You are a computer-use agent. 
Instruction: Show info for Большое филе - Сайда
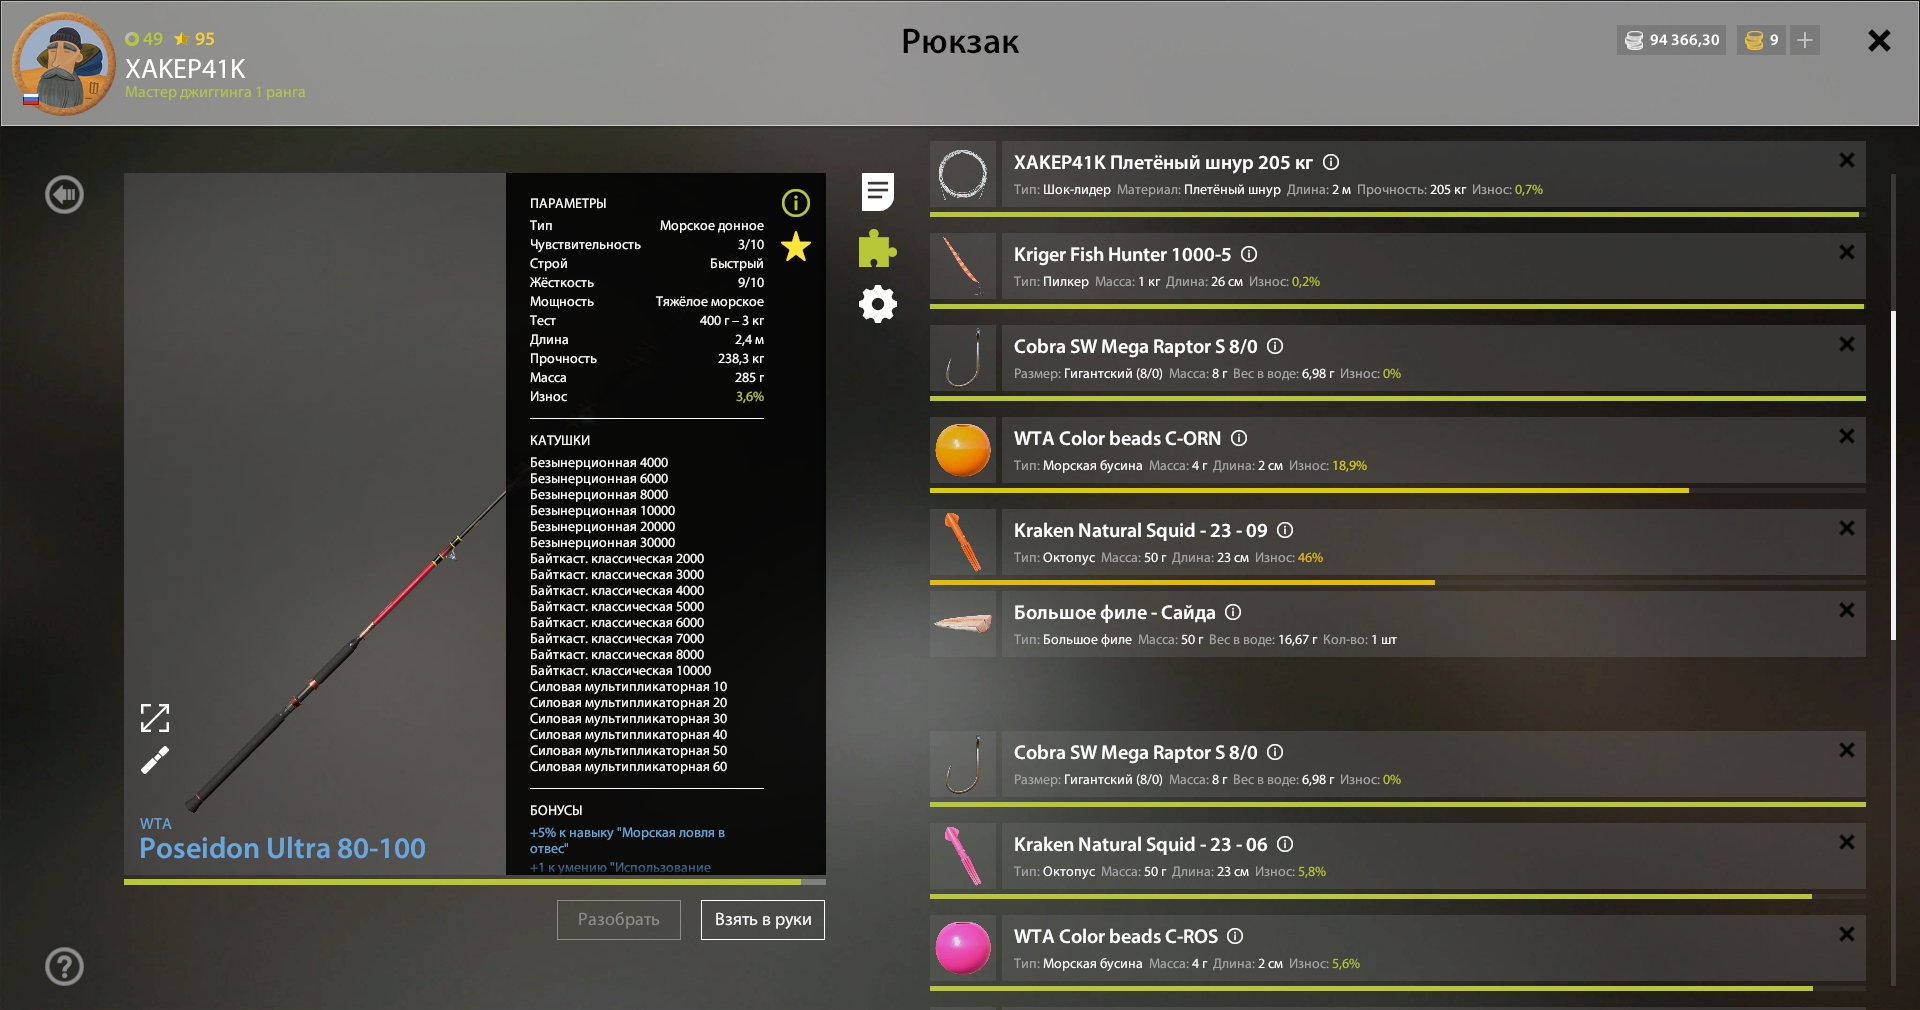(1233, 612)
